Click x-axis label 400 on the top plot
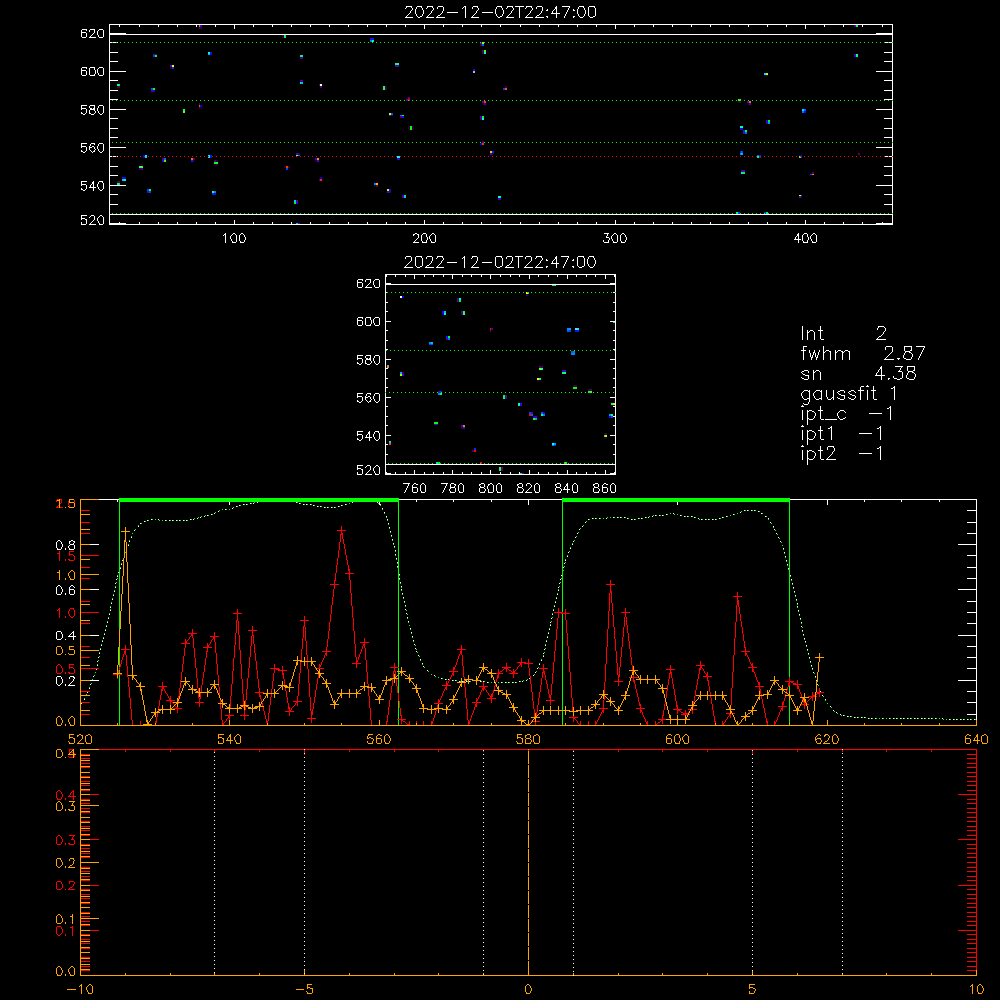 [805, 239]
